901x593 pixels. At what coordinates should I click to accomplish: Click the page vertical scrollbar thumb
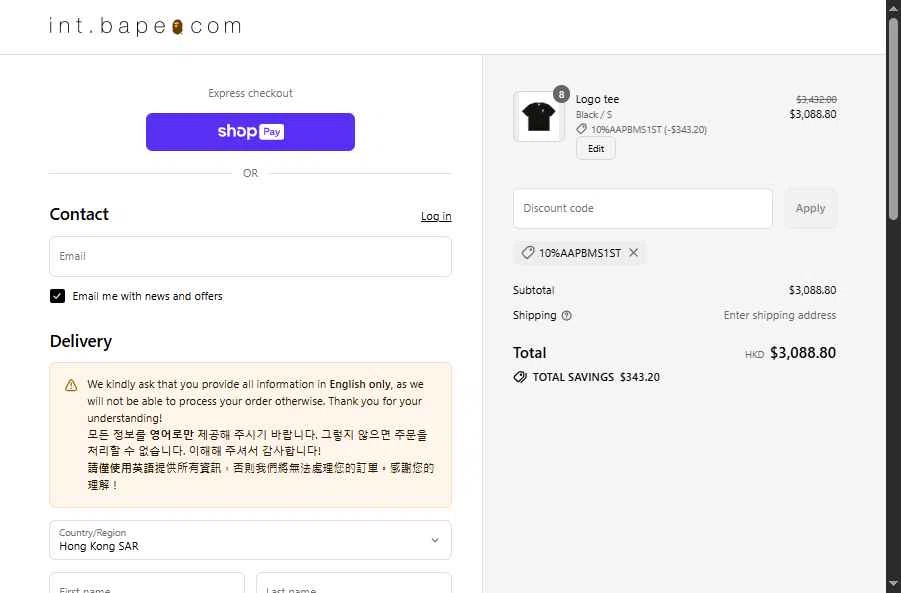pyautogui.click(x=893, y=118)
